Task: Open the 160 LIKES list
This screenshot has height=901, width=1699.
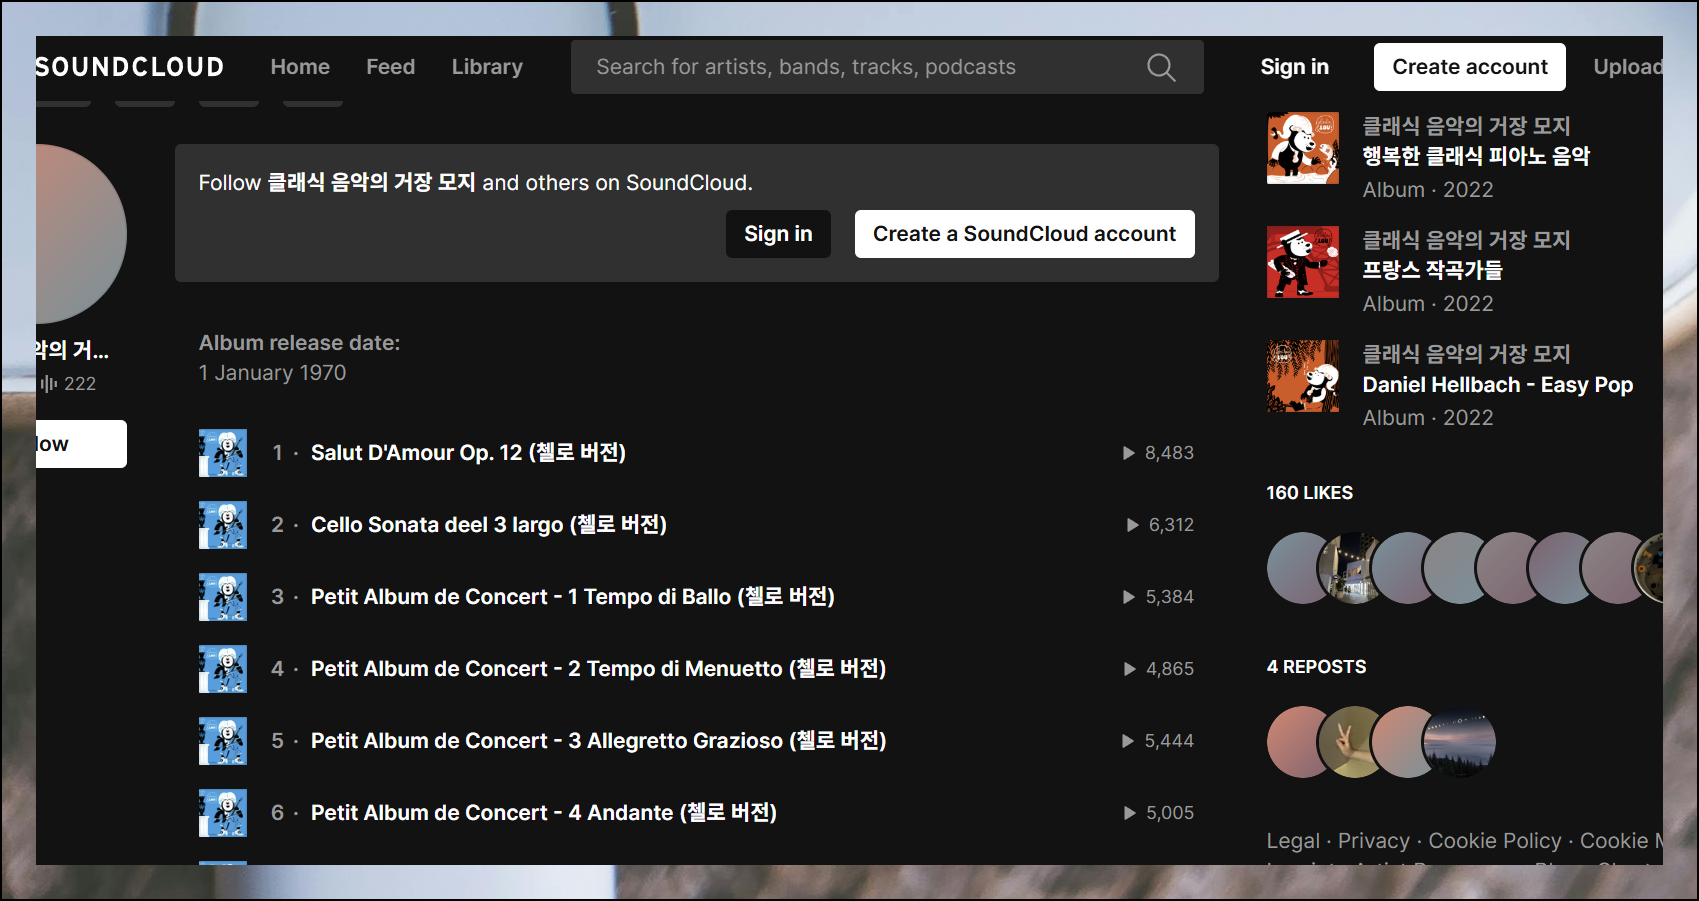Action: click(1309, 493)
